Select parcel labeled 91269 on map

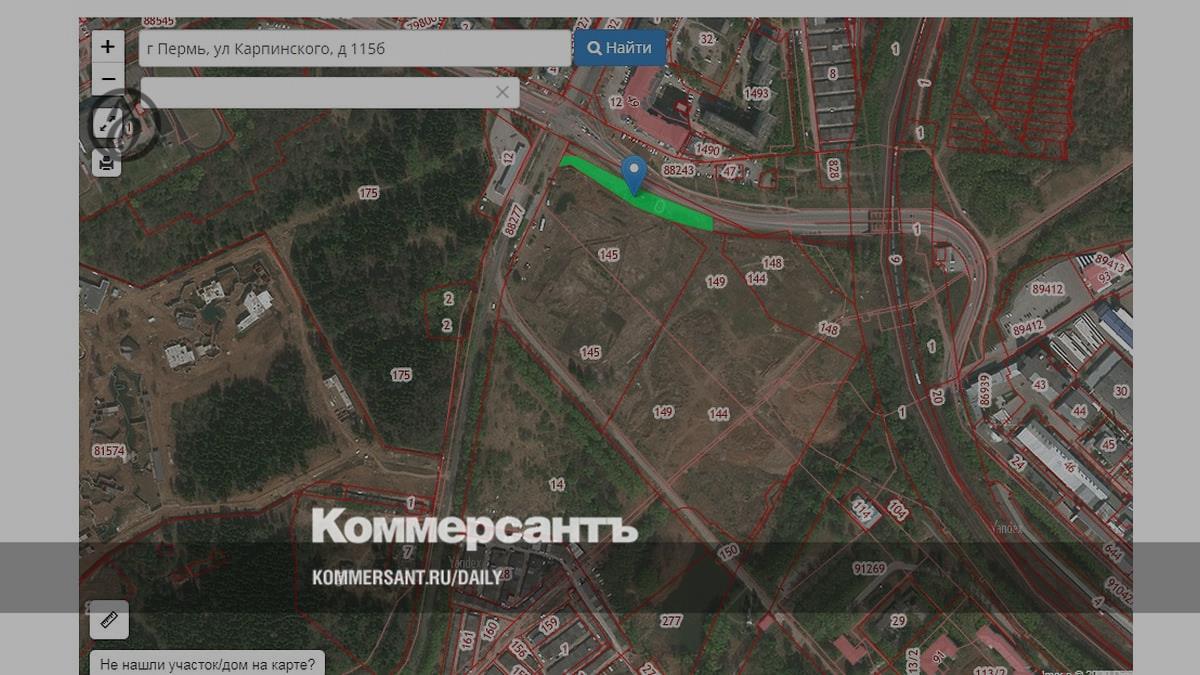click(x=869, y=569)
